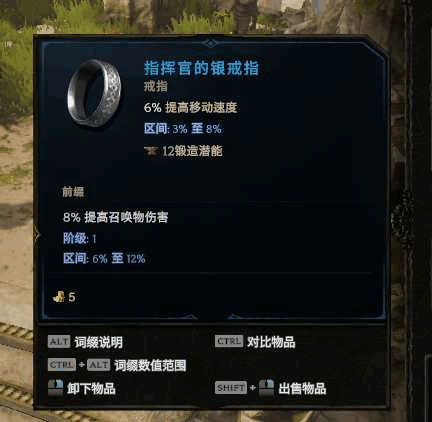The height and width of the screenshot is (422, 432).
Task: Click the forging potential anvil icon
Action: coord(151,151)
